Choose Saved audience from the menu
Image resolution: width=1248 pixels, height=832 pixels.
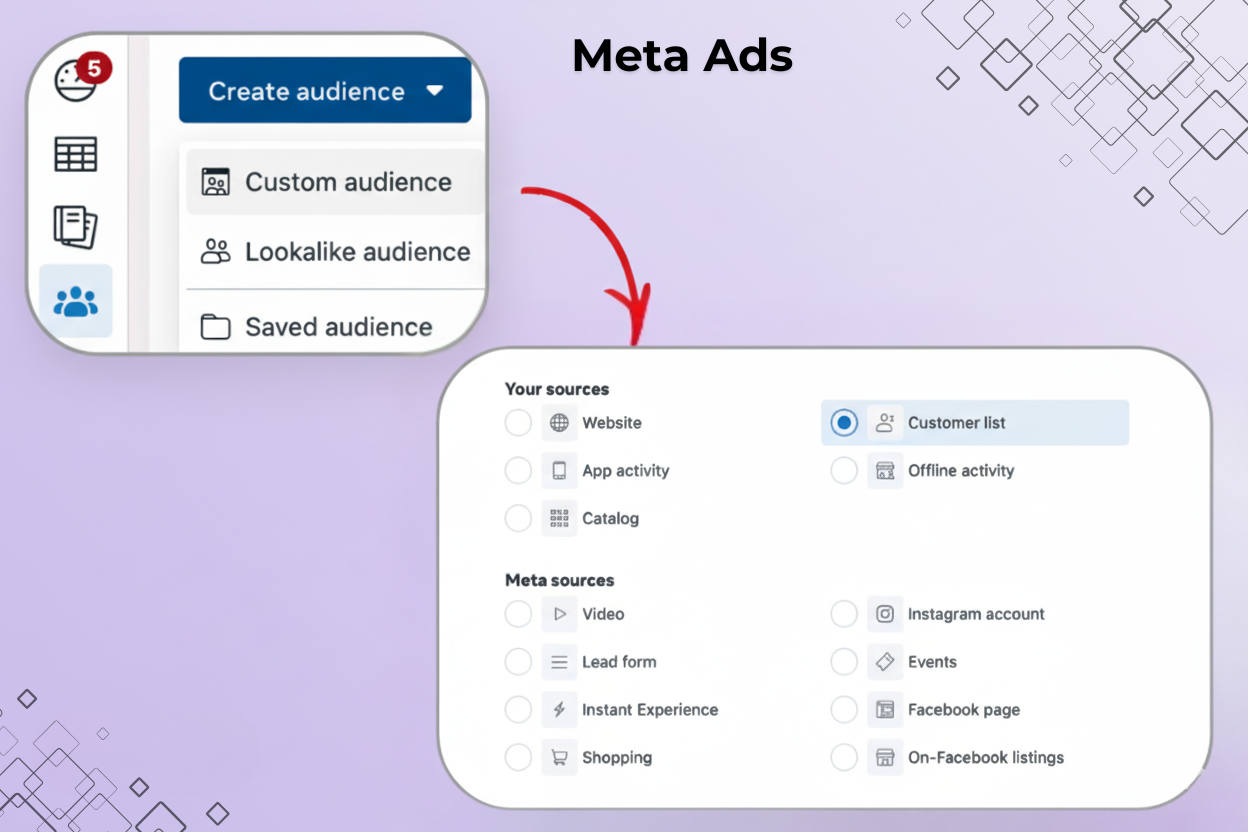[x=335, y=327]
